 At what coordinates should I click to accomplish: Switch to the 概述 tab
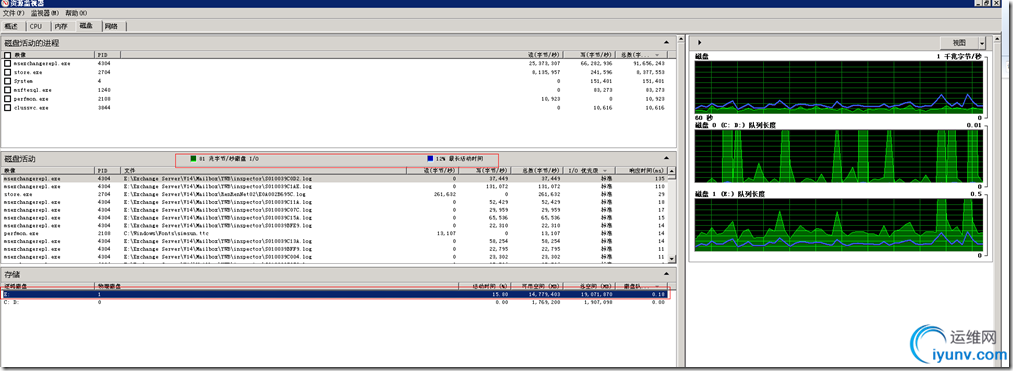coord(13,26)
